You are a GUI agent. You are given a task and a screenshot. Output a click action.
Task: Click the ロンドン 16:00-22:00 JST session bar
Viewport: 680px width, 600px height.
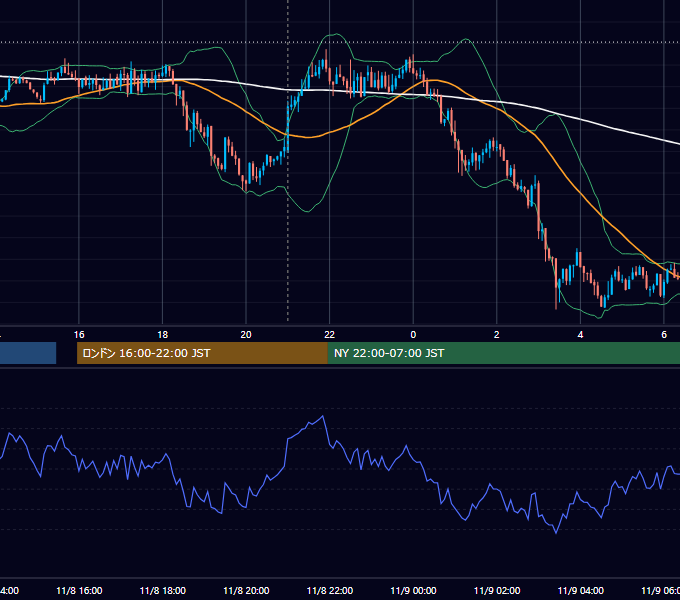(x=202, y=353)
